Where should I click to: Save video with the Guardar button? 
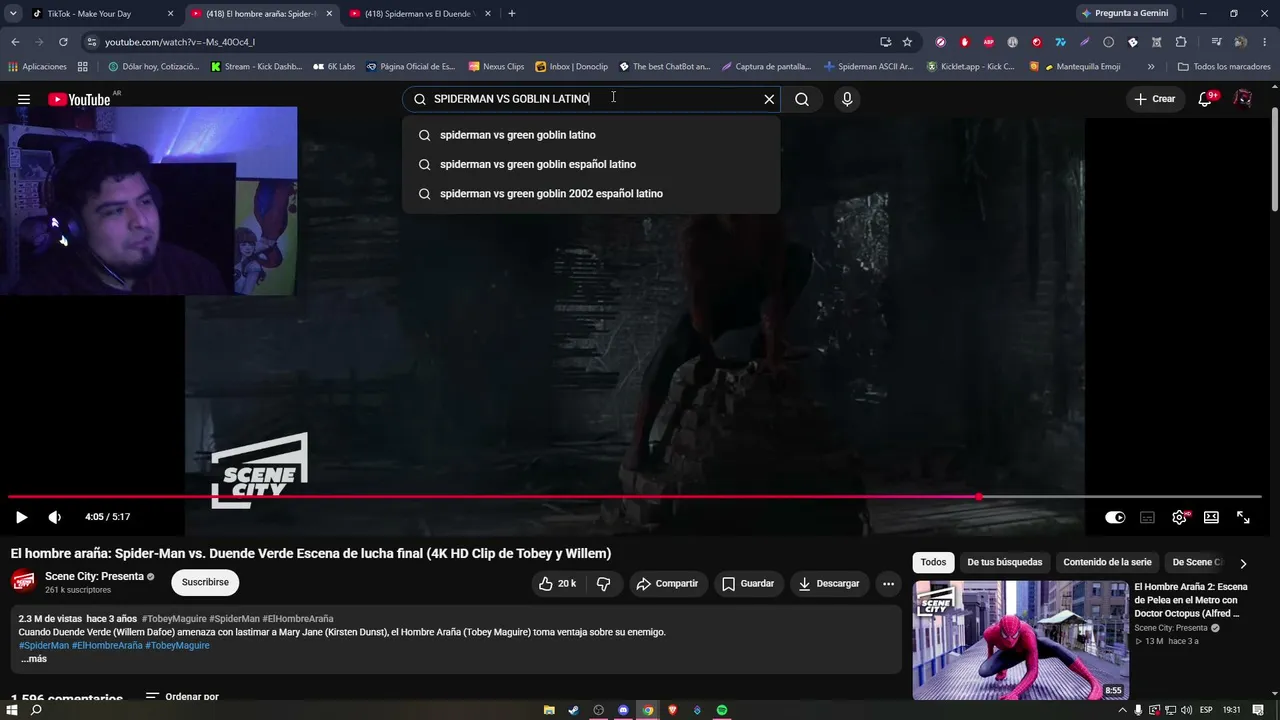(748, 584)
